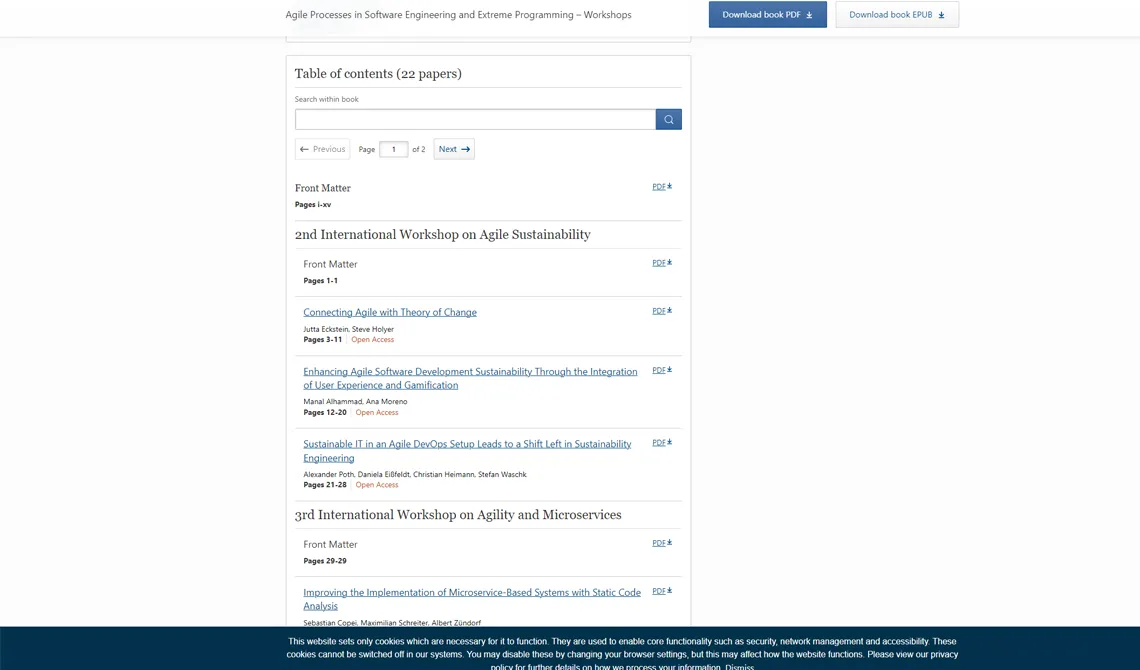Click the Open Access label for Pages 3-11
The width and height of the screenshot is (1140, 670).
click(x=372, y=339)
